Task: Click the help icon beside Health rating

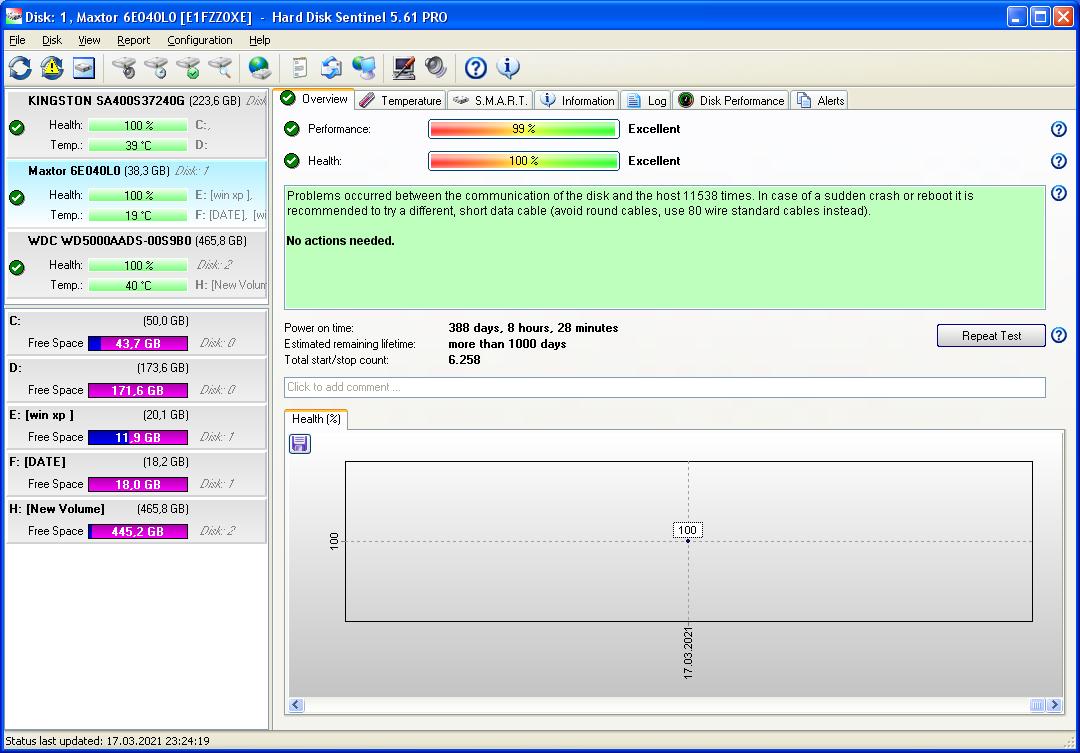Action: pos(1059,161)
